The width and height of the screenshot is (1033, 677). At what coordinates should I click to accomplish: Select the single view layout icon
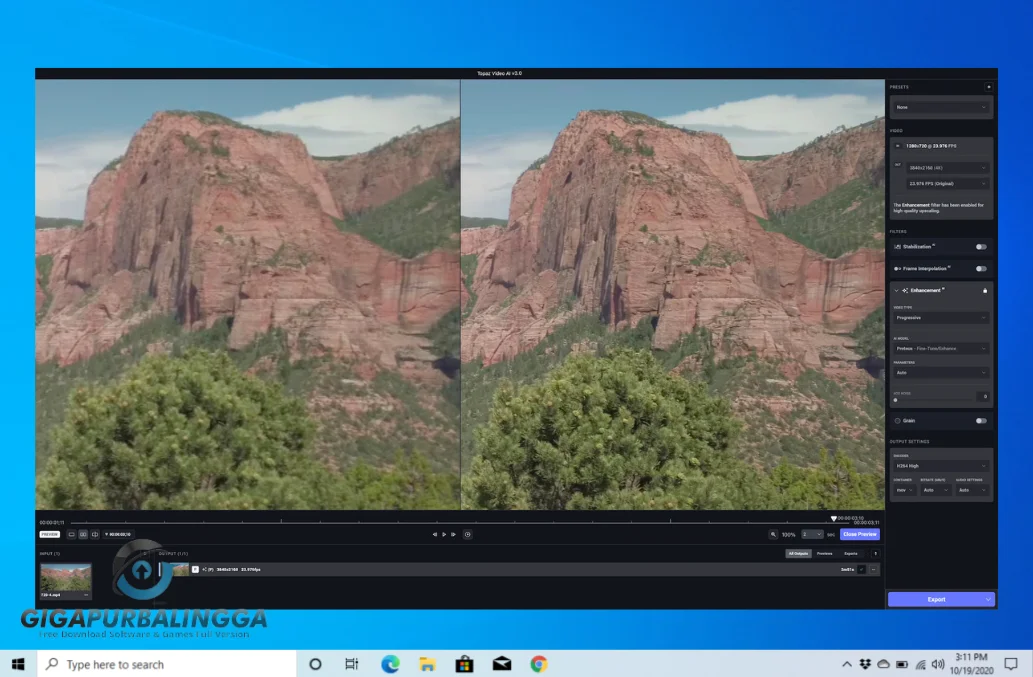(x=72, y=534)
